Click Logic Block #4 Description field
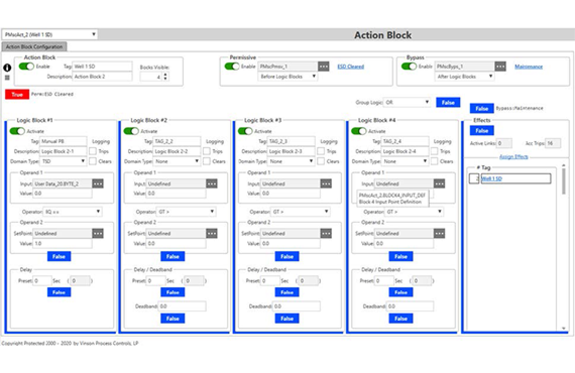The height and width of the screenshot is (373, 575). [404, 151]
